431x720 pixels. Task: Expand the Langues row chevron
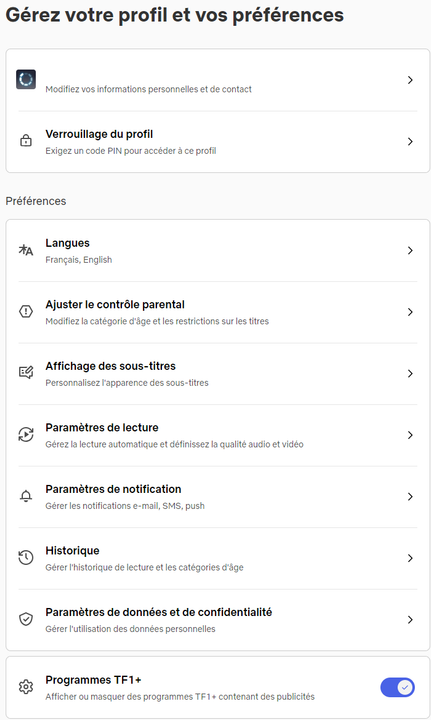tap(410, 250)
